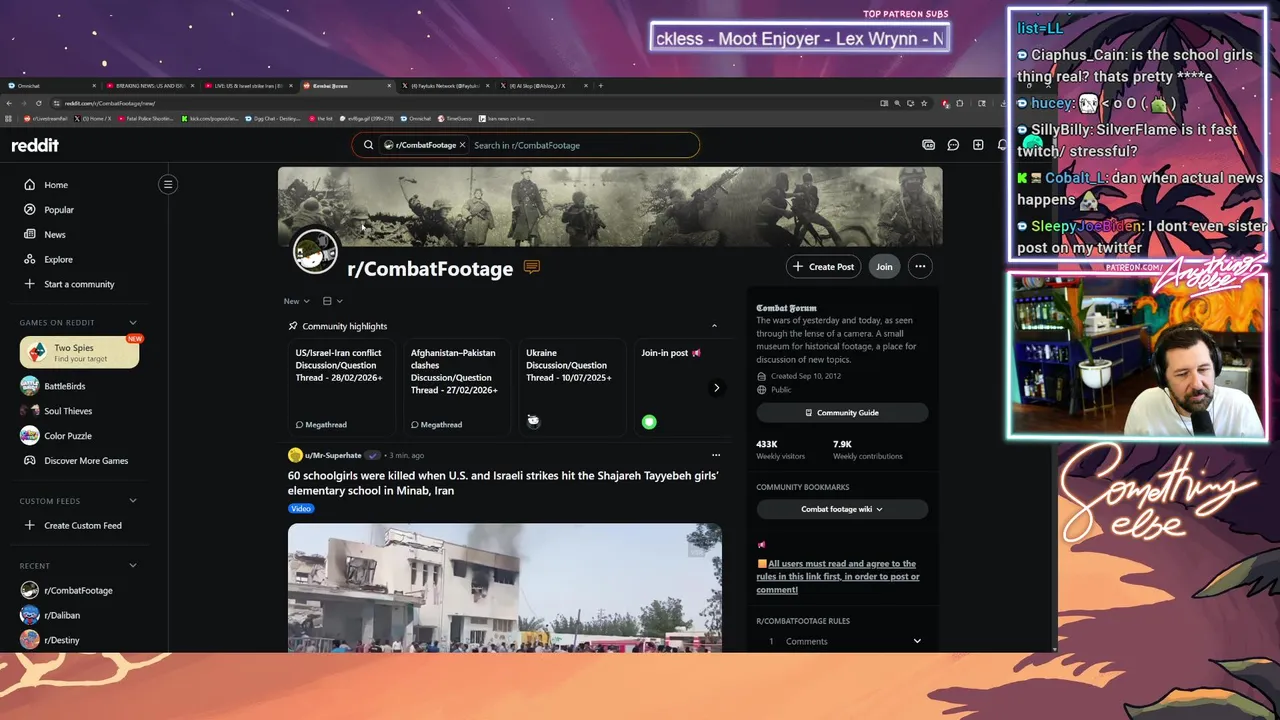Open u/Mr-Superhate user profile

point(333,455)
